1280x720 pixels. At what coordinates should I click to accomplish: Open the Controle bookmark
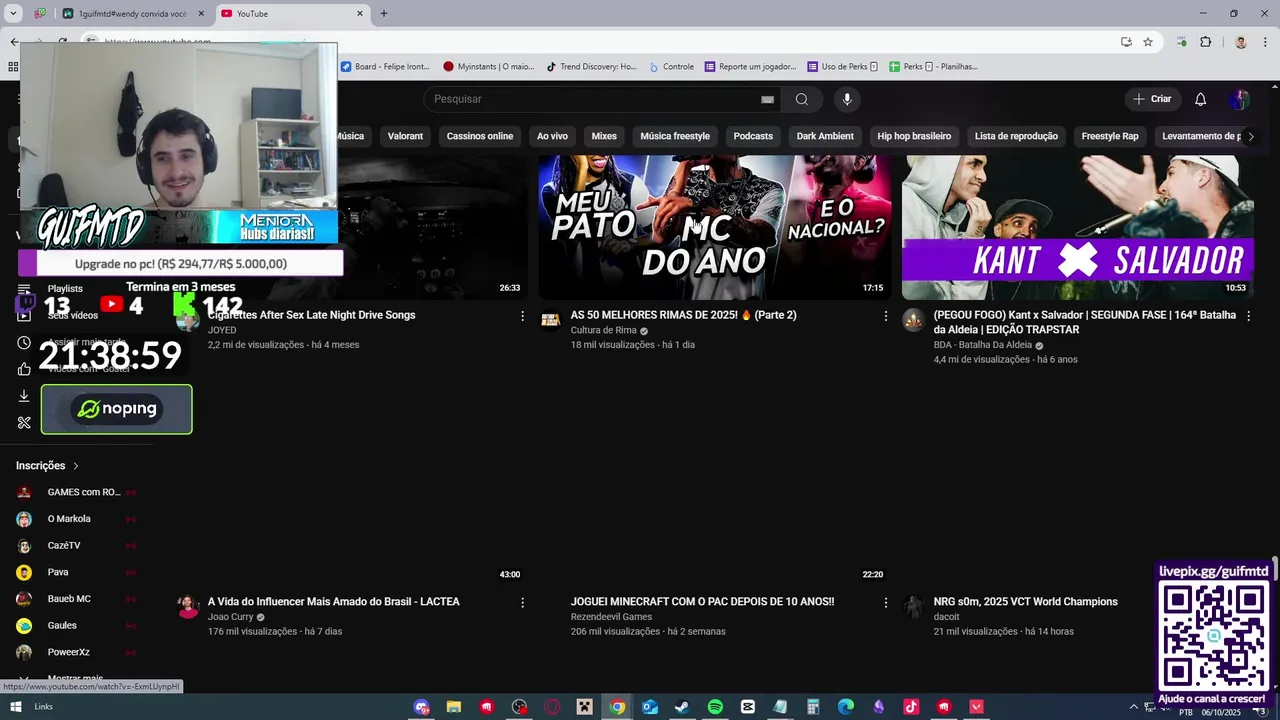tap(671, 67)
